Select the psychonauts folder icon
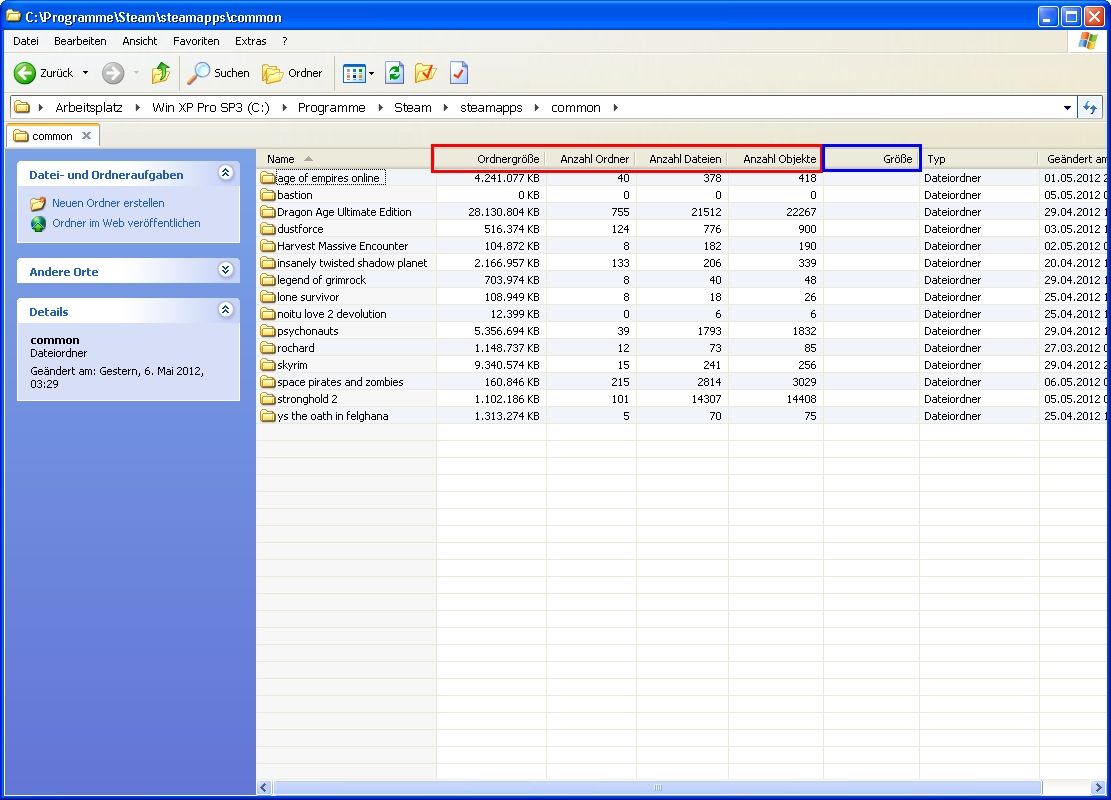Image resolution: width=1111 pixels, height=800 pixels. click(267, 331)
